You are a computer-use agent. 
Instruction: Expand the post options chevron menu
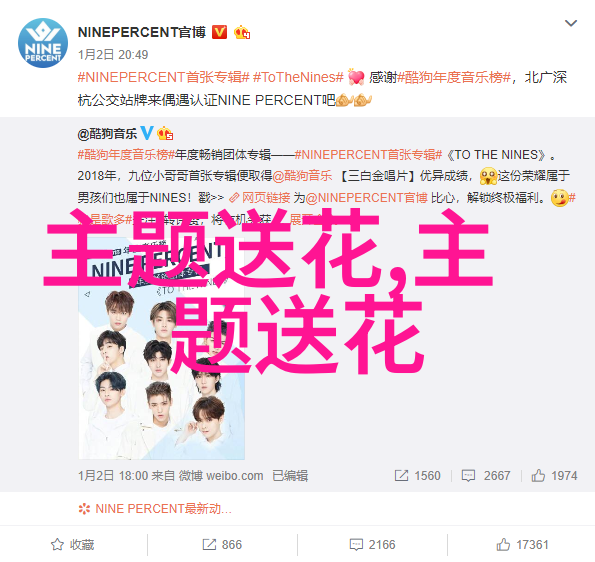pyautogui.click(x=571, y=23)
